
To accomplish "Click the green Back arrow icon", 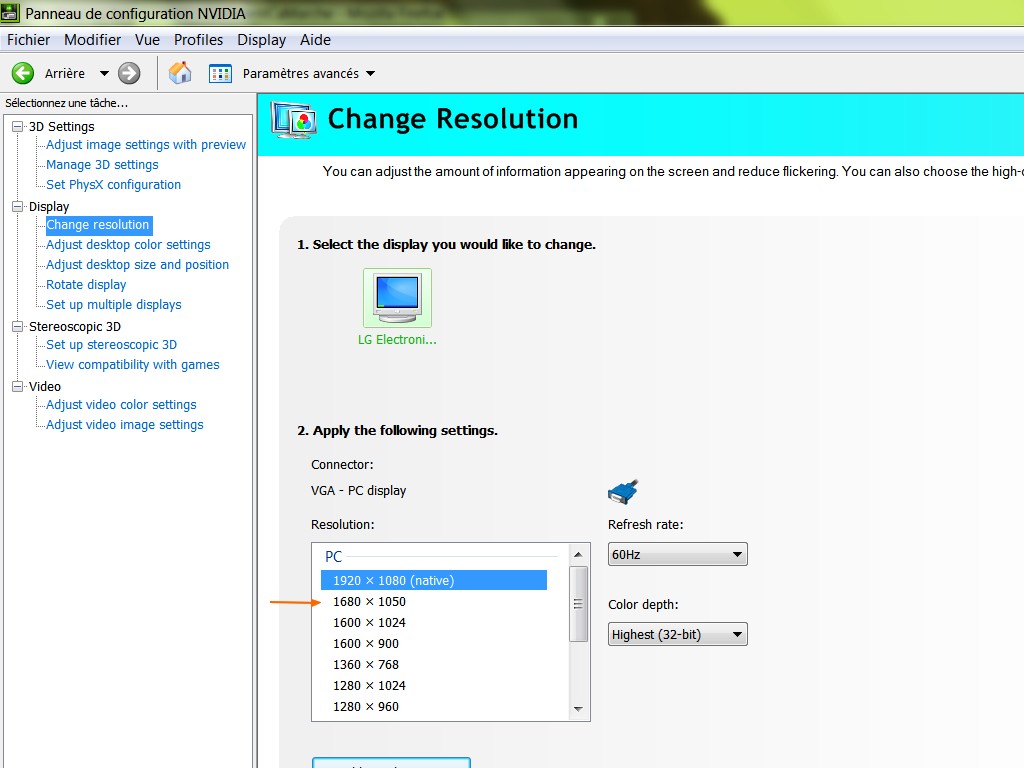I will coord(23,73).
